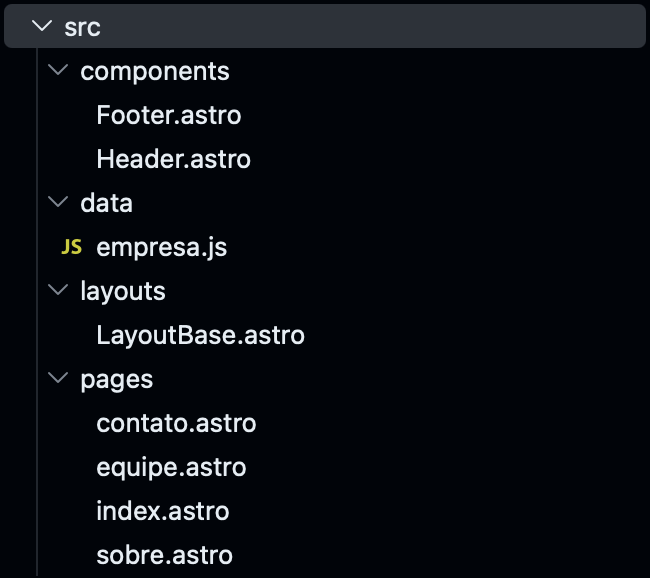Image resolution: width=650 pixels, height=578 pixels.
Task: Select the pages folder label
Action: click(117, 380)
